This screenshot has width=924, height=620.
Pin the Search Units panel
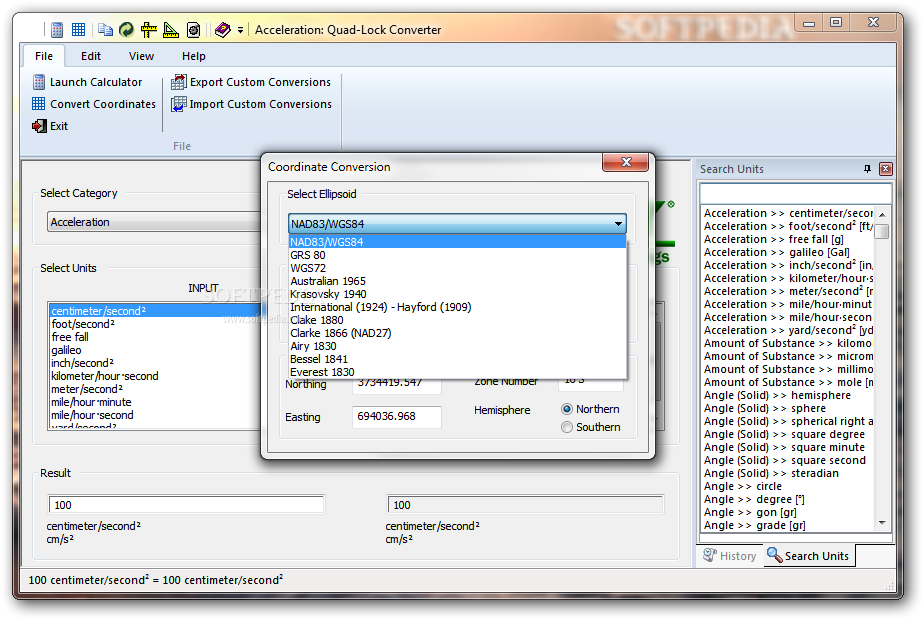[x=867, y=169]
